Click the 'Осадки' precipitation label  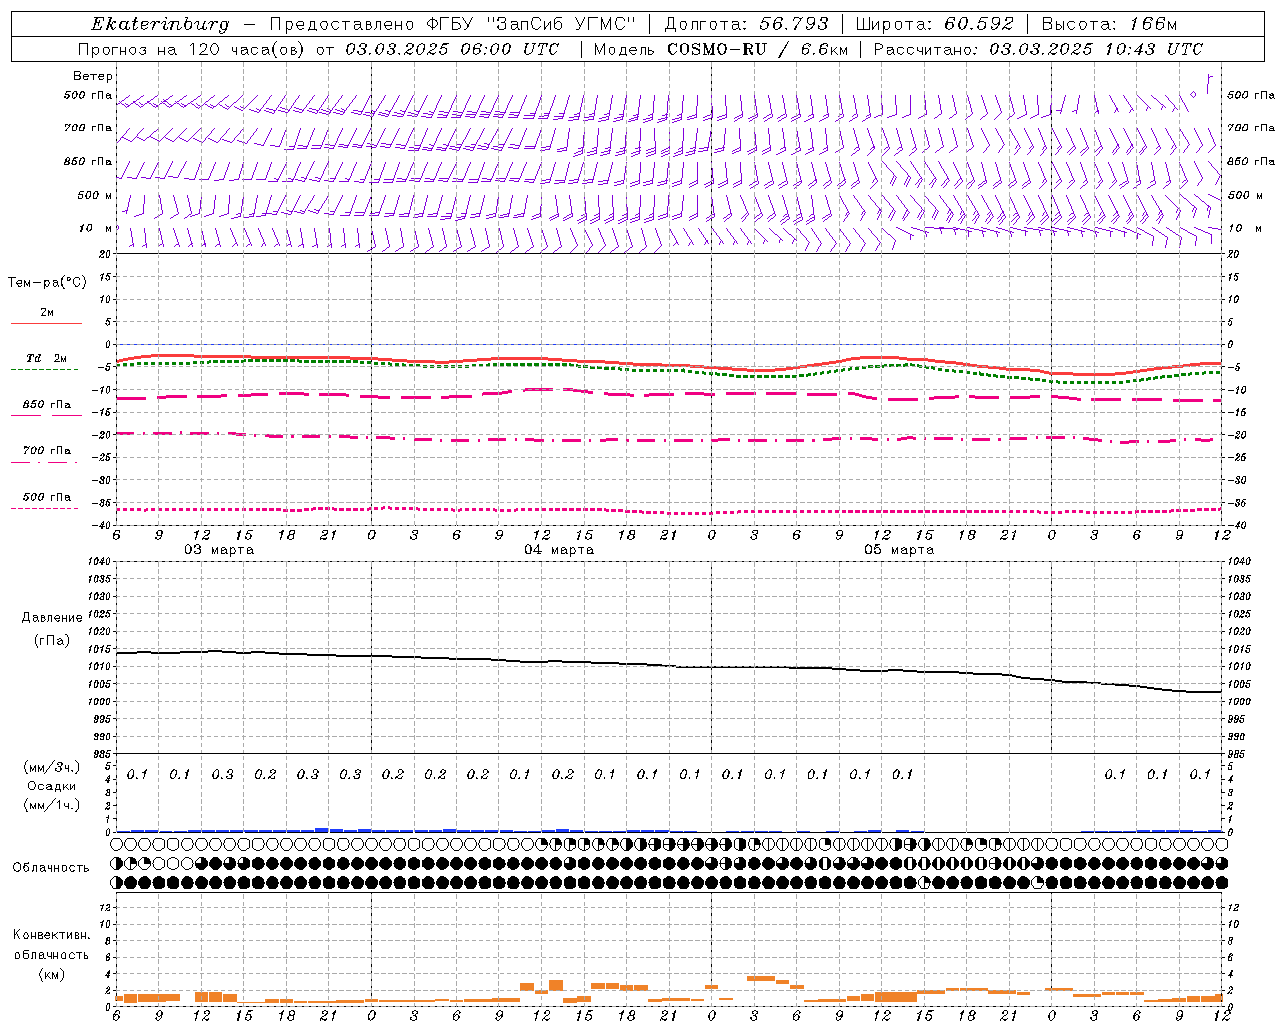pyautogui.click(x=52, y=786)
